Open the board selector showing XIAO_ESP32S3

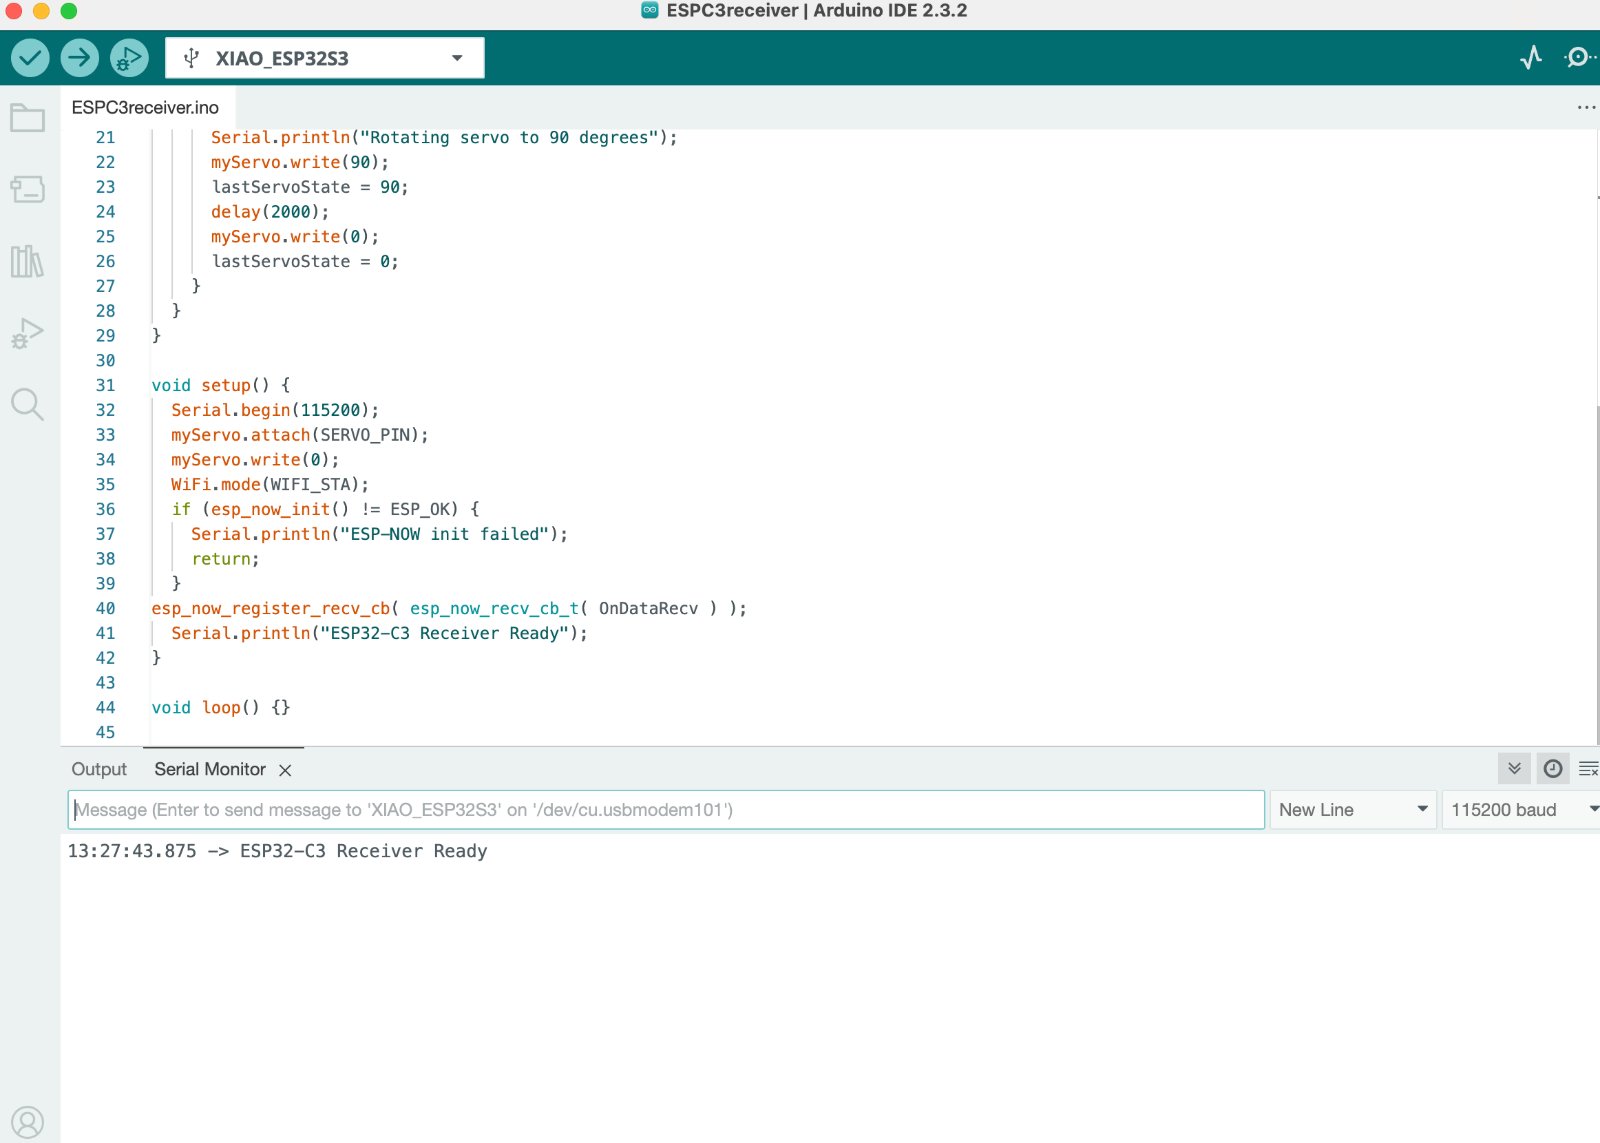(x=325, y=58)
